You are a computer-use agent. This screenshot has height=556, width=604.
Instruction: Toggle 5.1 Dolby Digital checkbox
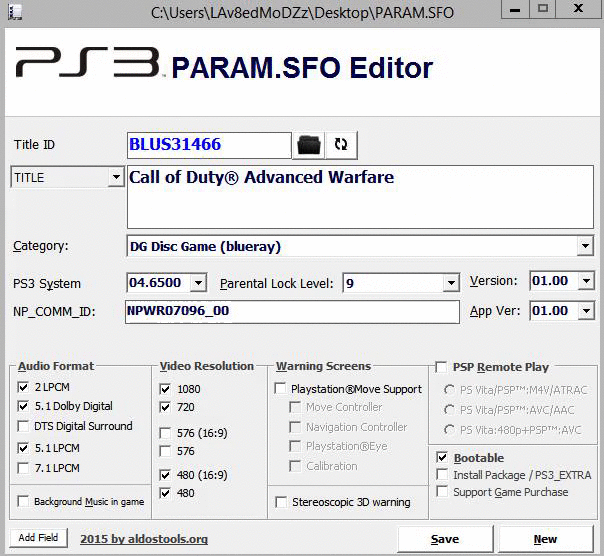23,406
